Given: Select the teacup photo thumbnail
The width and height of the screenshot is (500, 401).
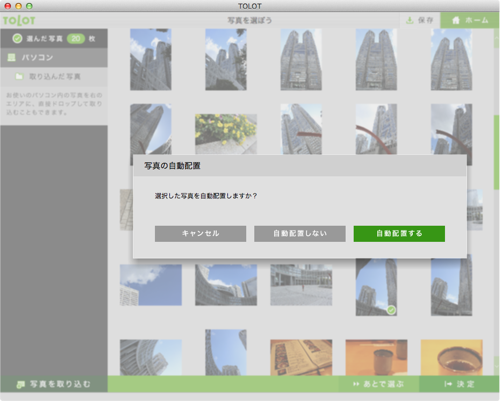Looking at the screenshot, I should pyautogui.click(x=452, y=358).
